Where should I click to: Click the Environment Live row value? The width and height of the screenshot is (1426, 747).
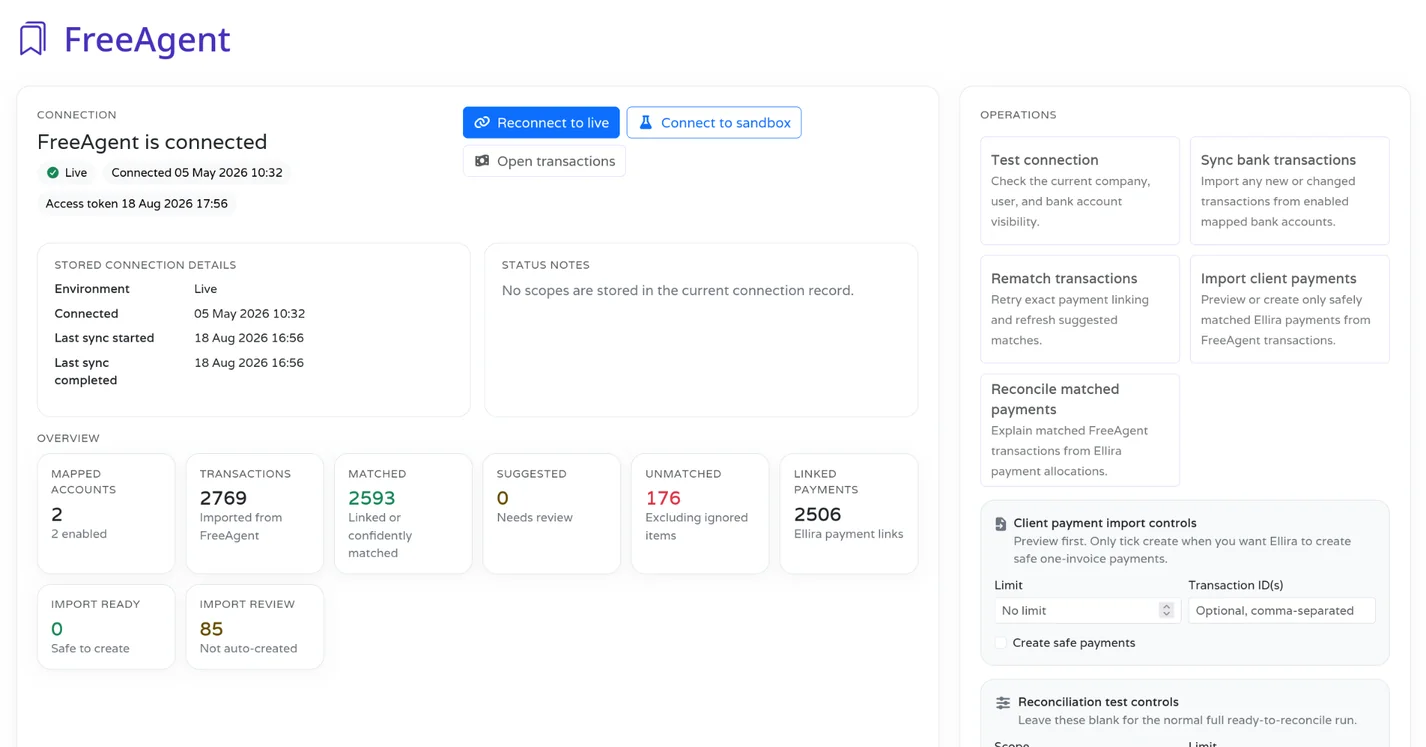click(x=206, y=289)
